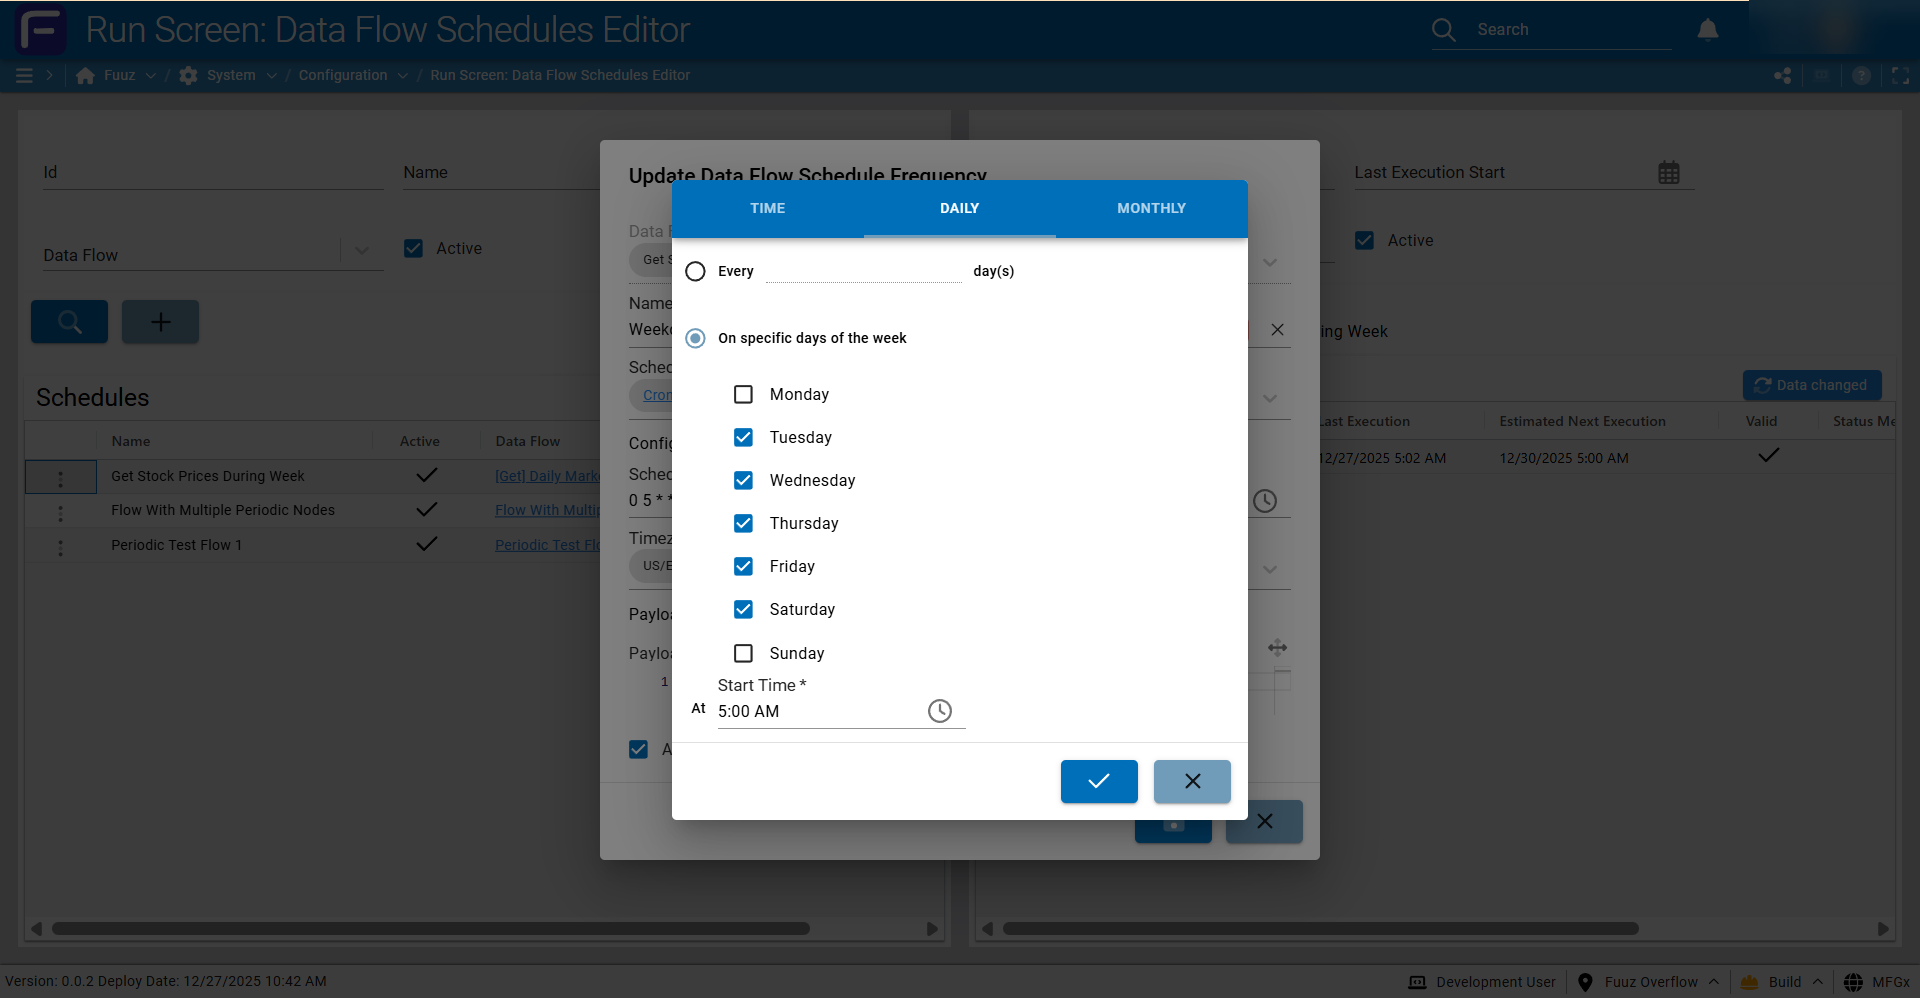This screenshot has height=998, width=1920.
Task: Select the Every day(s) radio option
Action: [x=695, y=271]
